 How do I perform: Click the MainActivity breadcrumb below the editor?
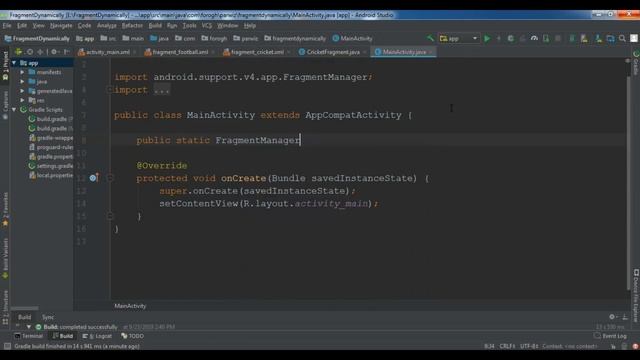[x=130, y=306]
